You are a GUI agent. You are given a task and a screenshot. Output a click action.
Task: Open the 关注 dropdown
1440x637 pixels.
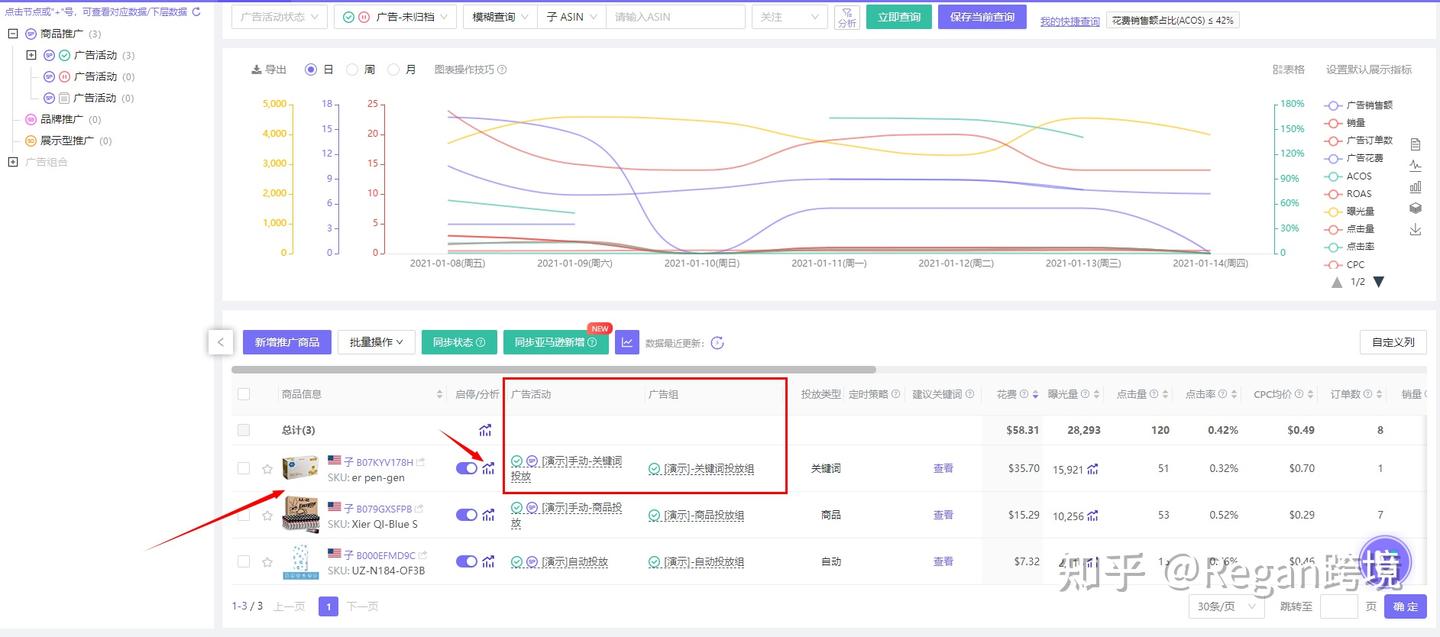pos(789,17)
